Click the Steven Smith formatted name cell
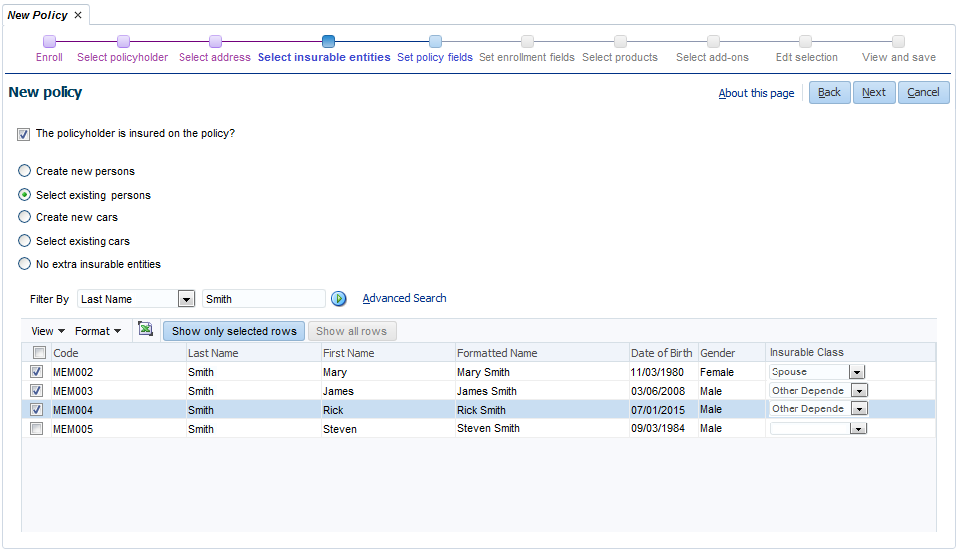Viewport: 959px width, 552px height. coord(488,429)
